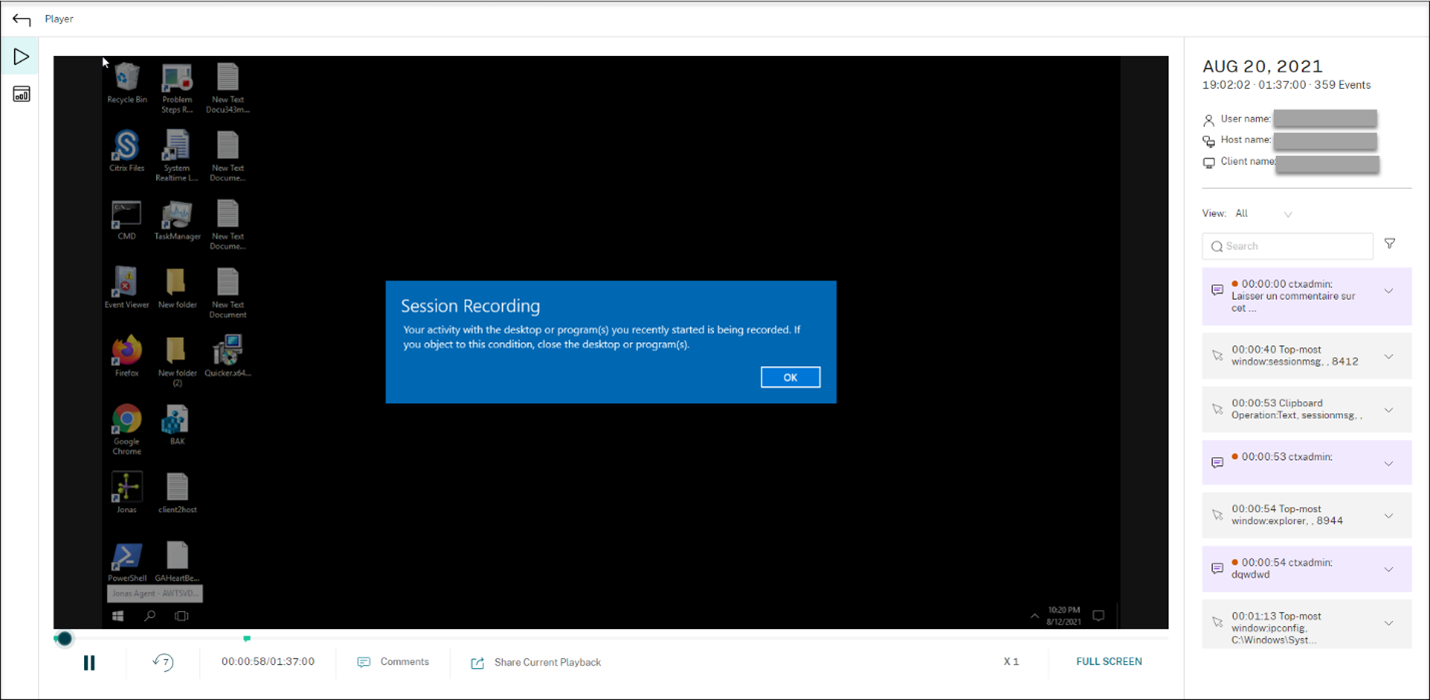Rewind seven seconds with the replay icon
Screen dimensions: 1430x700
[163, 662]
